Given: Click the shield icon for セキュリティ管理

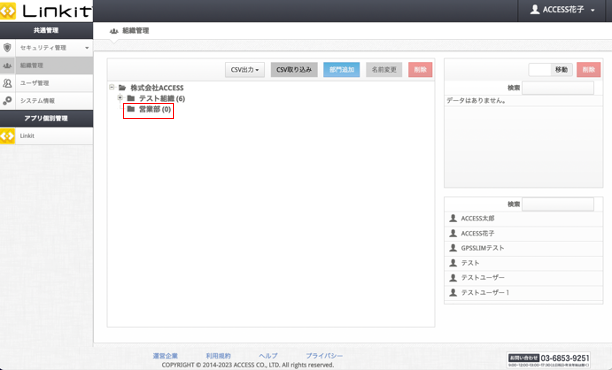Looking at the screenshot, I should click(x=7, y=48).
